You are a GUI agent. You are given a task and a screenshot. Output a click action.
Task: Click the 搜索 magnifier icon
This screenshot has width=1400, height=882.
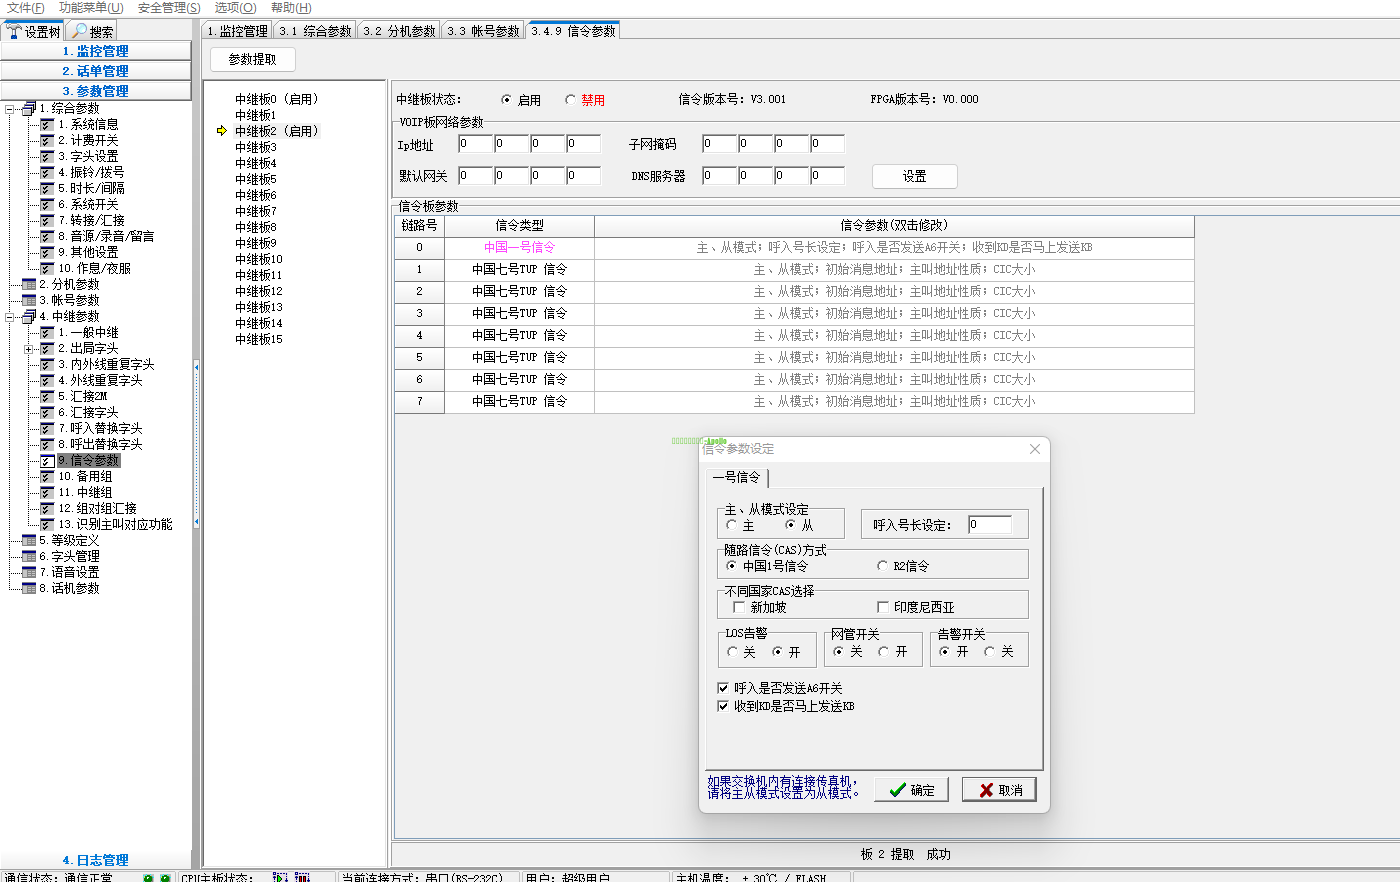79,31
